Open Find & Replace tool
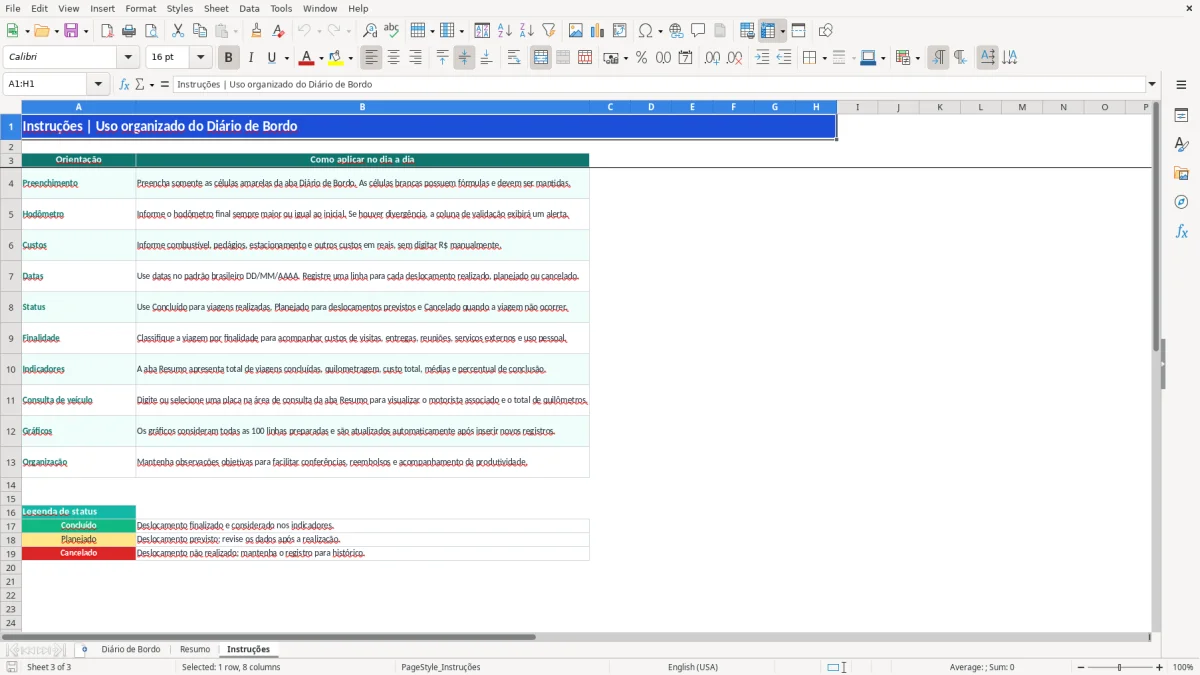1200x675 pixels. point(370,31)
